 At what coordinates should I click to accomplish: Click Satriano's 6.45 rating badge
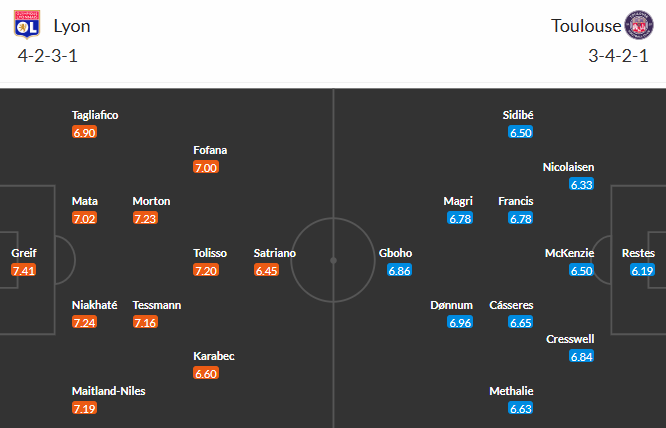coord(266,270)
